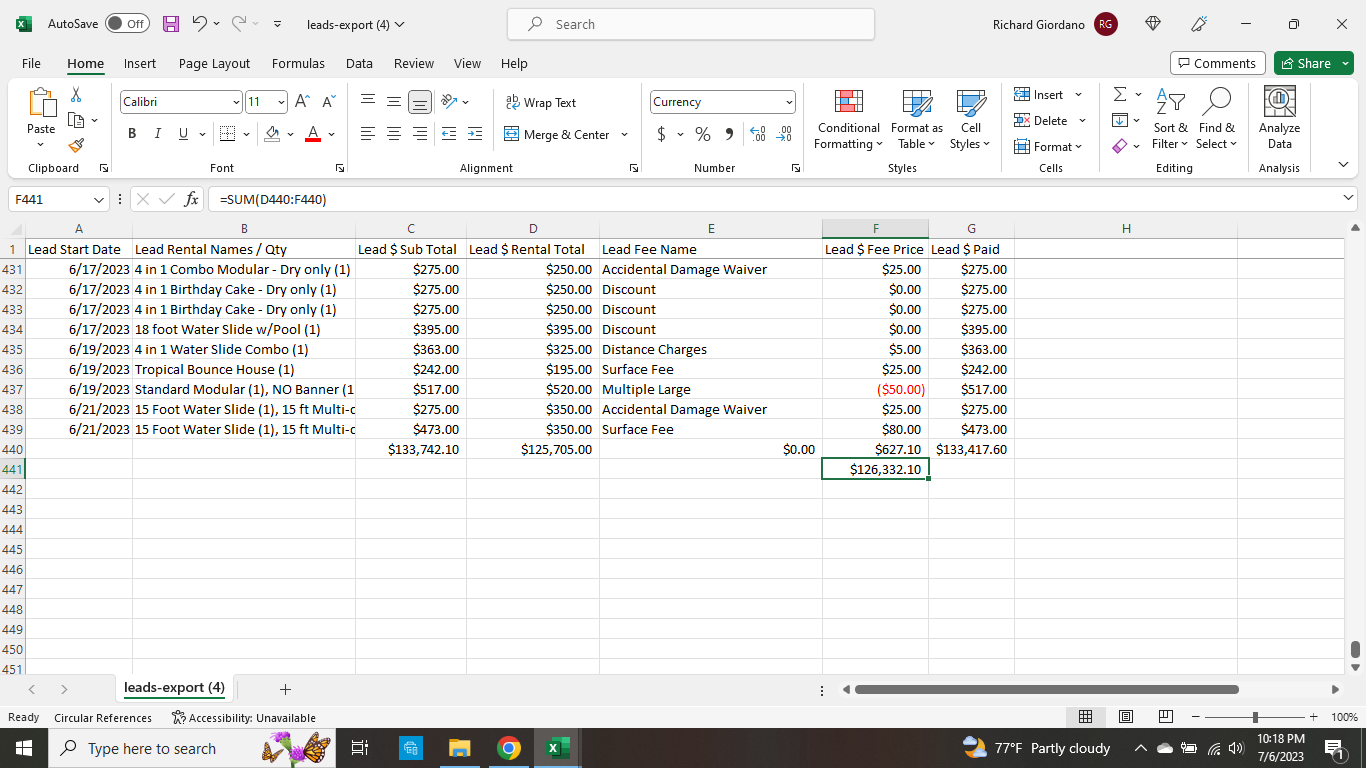The width and height of the screenshot is (1366, 768).
Task: Open the Currency number format dropdown
Action: (x=789, y=102)
